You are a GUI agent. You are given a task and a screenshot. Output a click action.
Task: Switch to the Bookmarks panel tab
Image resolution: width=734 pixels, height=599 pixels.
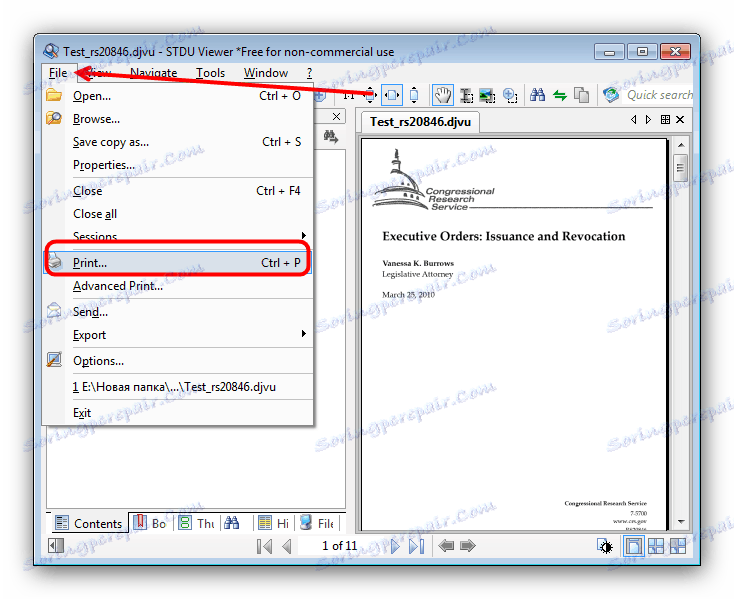pos(150,523)
